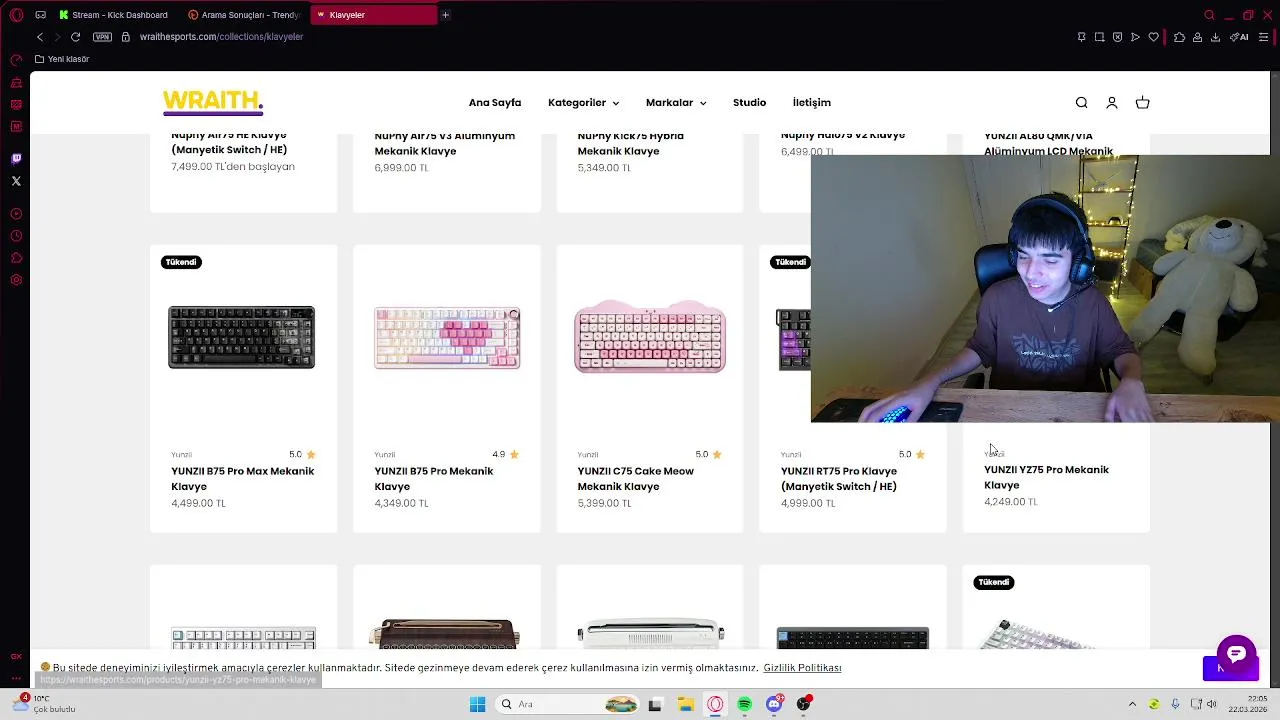The height and width of the screenshot is (720, 1280).
Task: Open browser downloads icon
Action: (x=1215, y=37)
